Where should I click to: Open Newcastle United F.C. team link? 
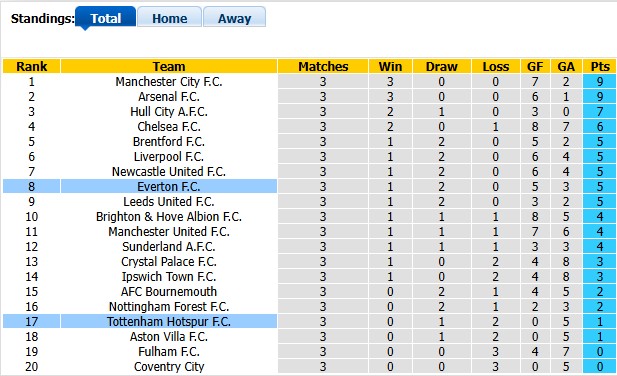pyautogui.click(x=169, y=171)
